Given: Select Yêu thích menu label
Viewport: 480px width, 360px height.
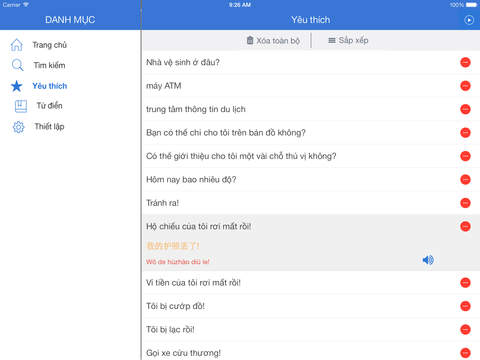Looking at the screenshot, I should click(x=50, y=86).
